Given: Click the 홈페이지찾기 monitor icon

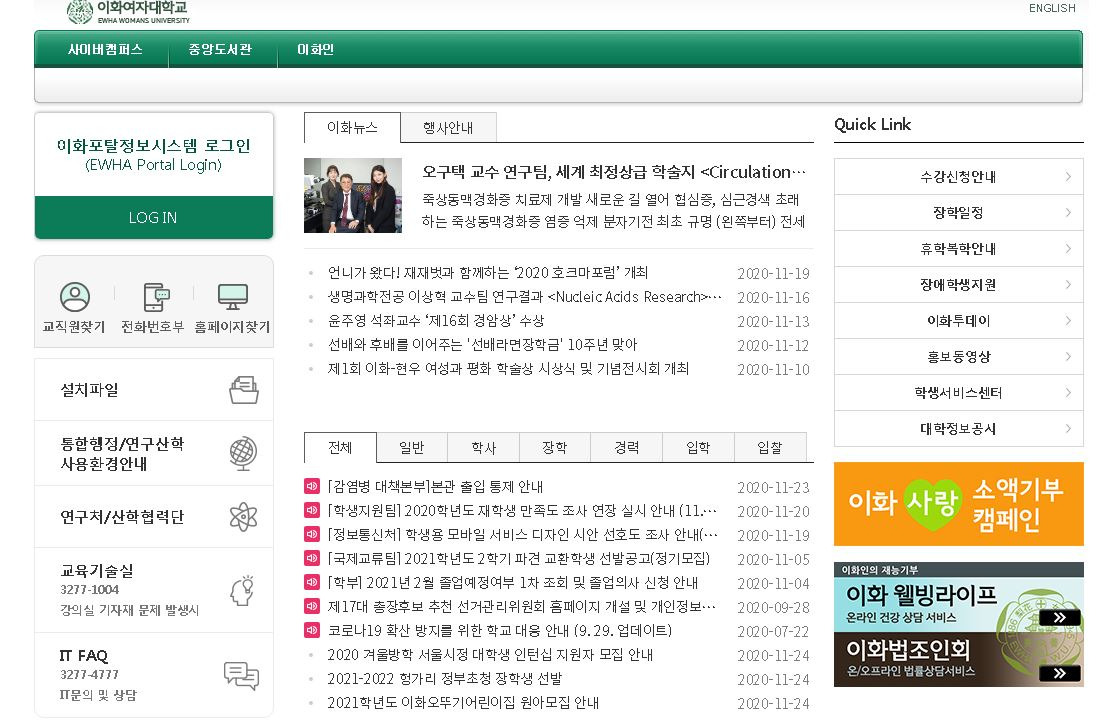Looking at the screenshot, I should tap(232, 296).
